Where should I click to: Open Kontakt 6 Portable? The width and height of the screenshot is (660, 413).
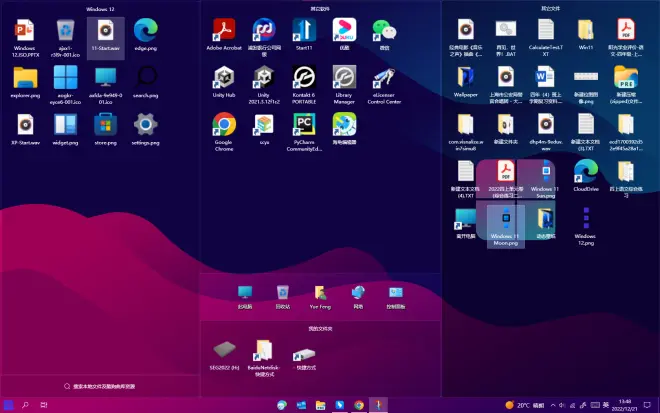[x=304, y=85]
